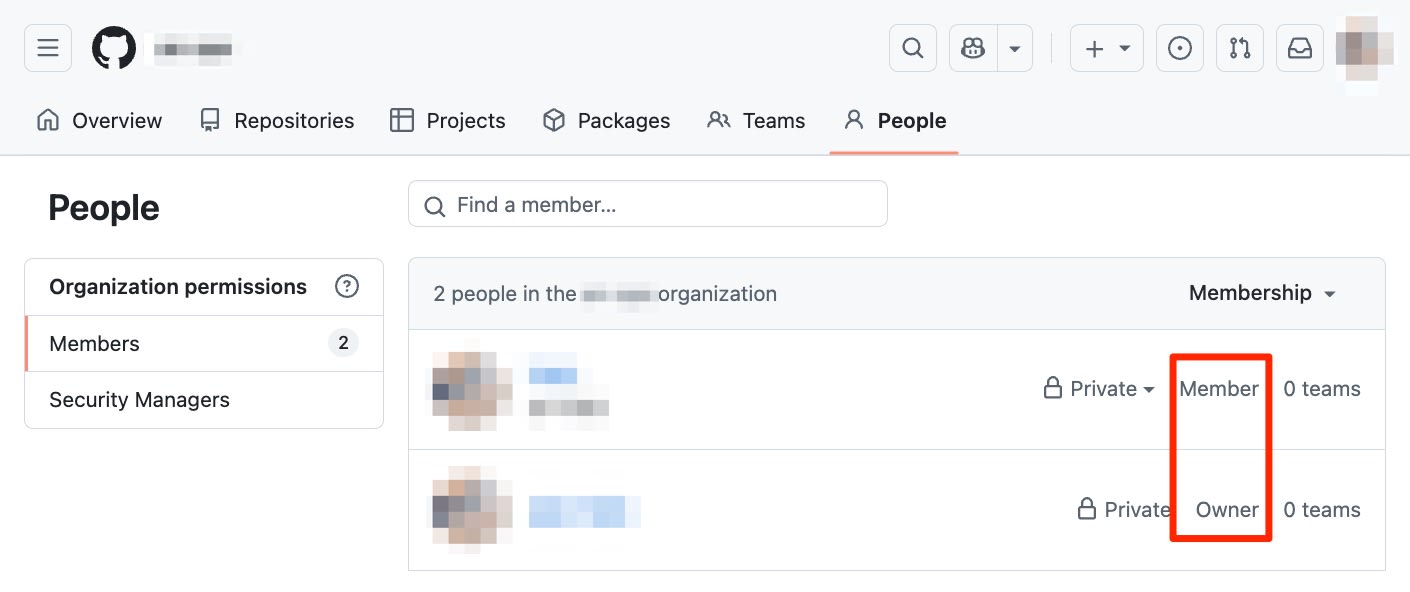Screen dimensions: 1410x592
Task: Click the GitHub Octocat logo
Action: pos(114,48)
